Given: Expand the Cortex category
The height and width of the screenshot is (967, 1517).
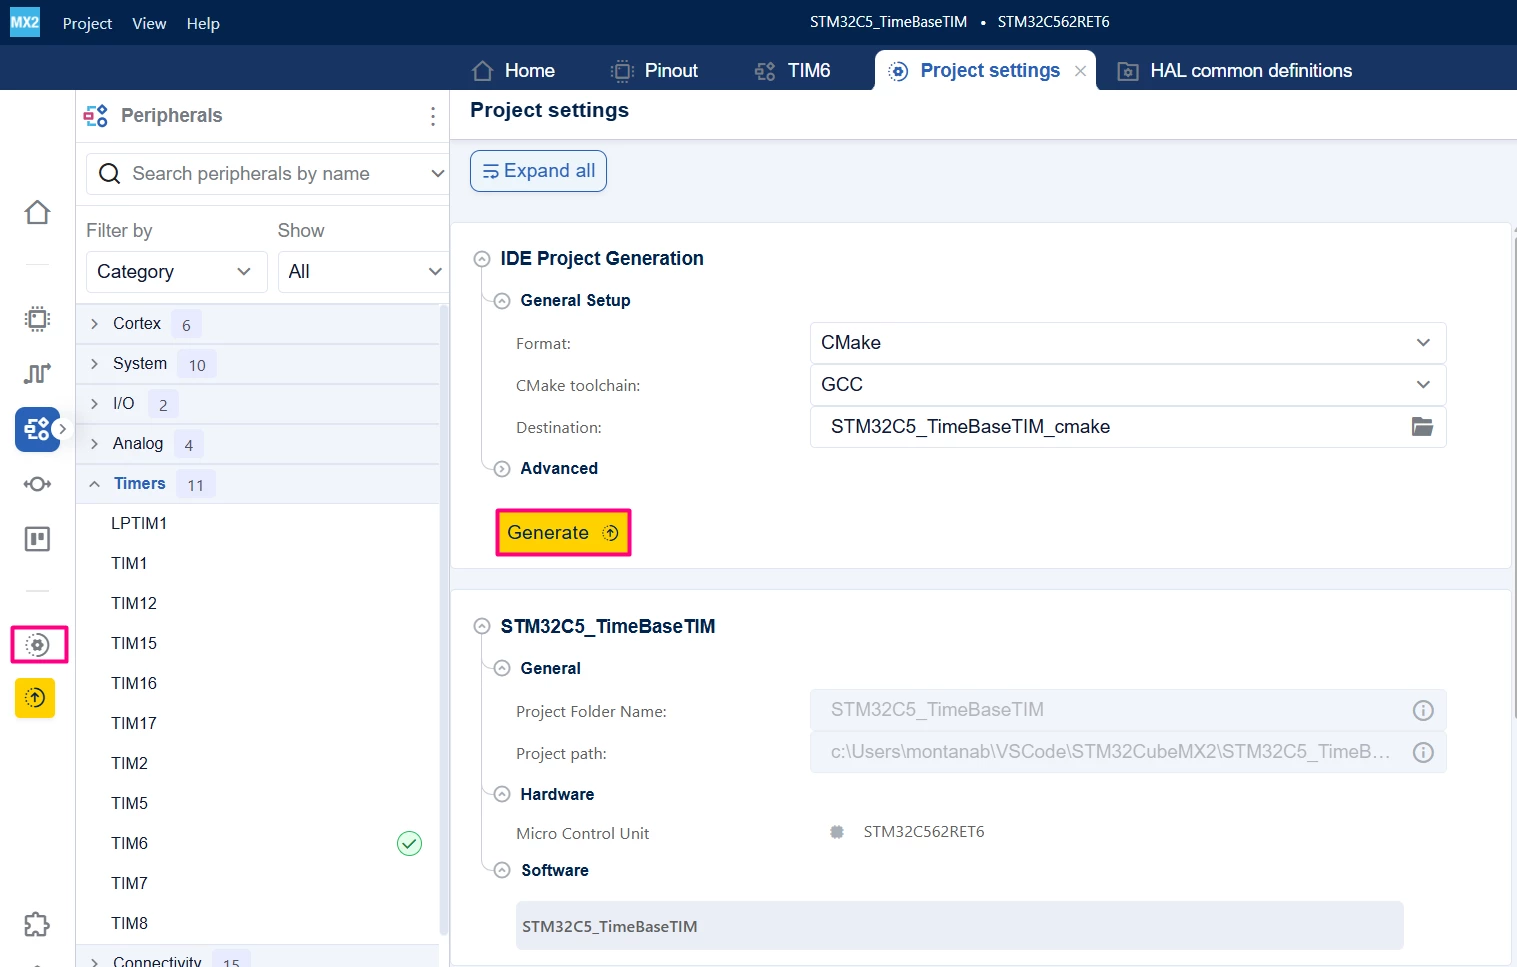Looking at the screenshot, I should point(95,324).
